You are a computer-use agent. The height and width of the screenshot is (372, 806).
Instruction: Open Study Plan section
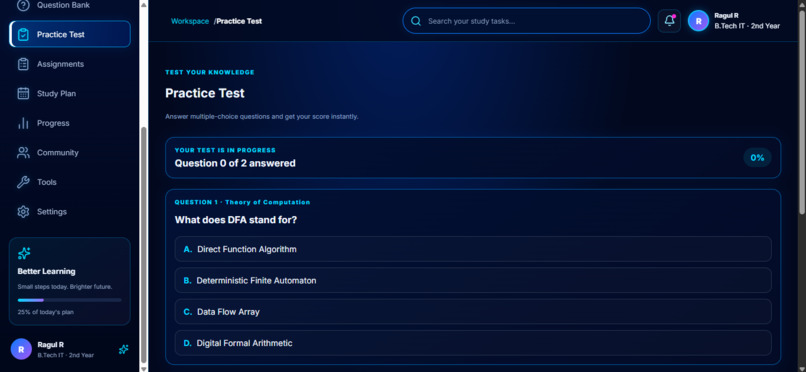coord(56,94)
